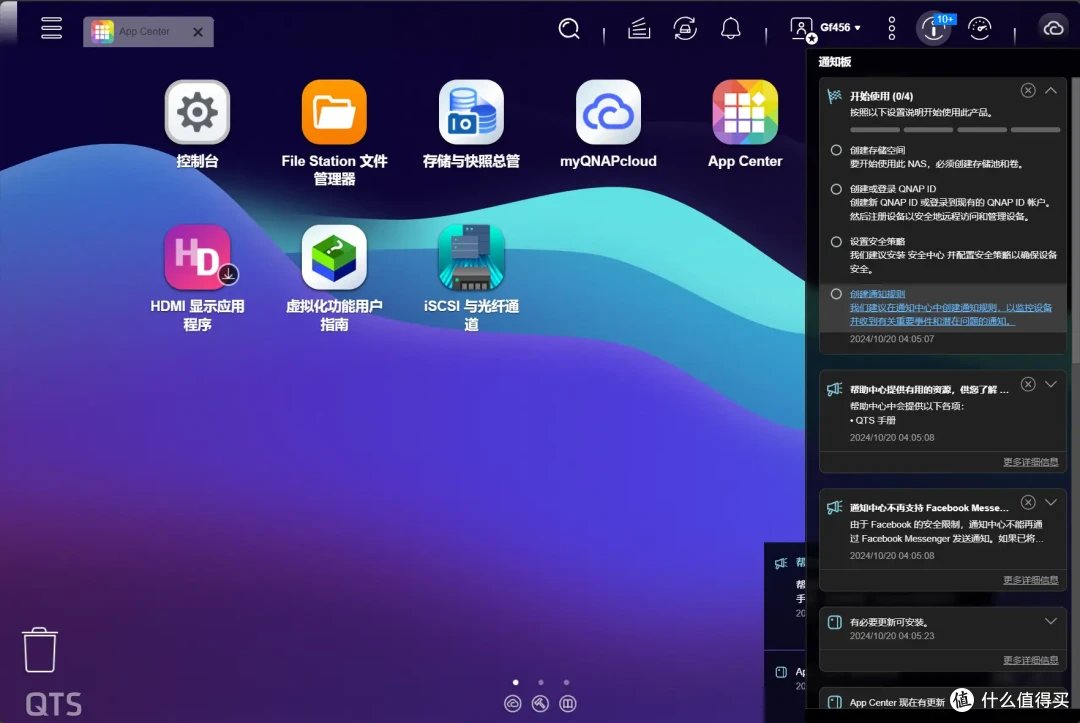This screenshot has height=723, width=1080.
Task: Toggle the info notification board icon
Action: (x=934, y=29)
